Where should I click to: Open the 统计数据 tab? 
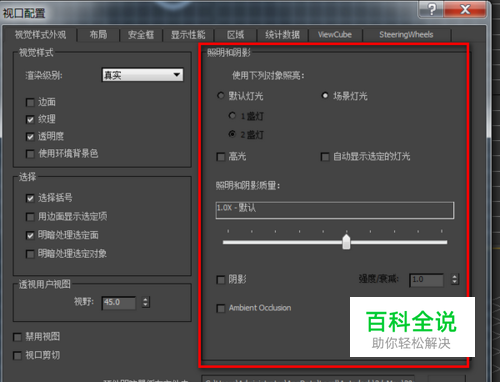point(282,35)
